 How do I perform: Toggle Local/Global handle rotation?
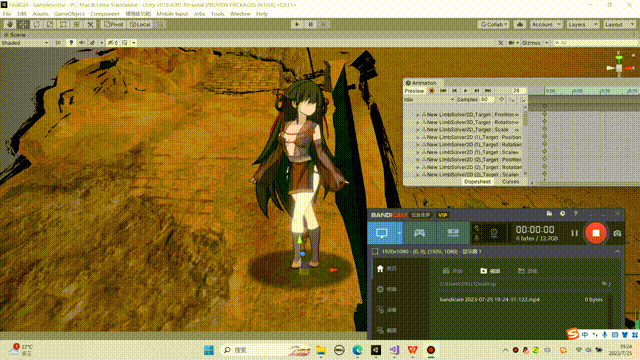[140, 24]
